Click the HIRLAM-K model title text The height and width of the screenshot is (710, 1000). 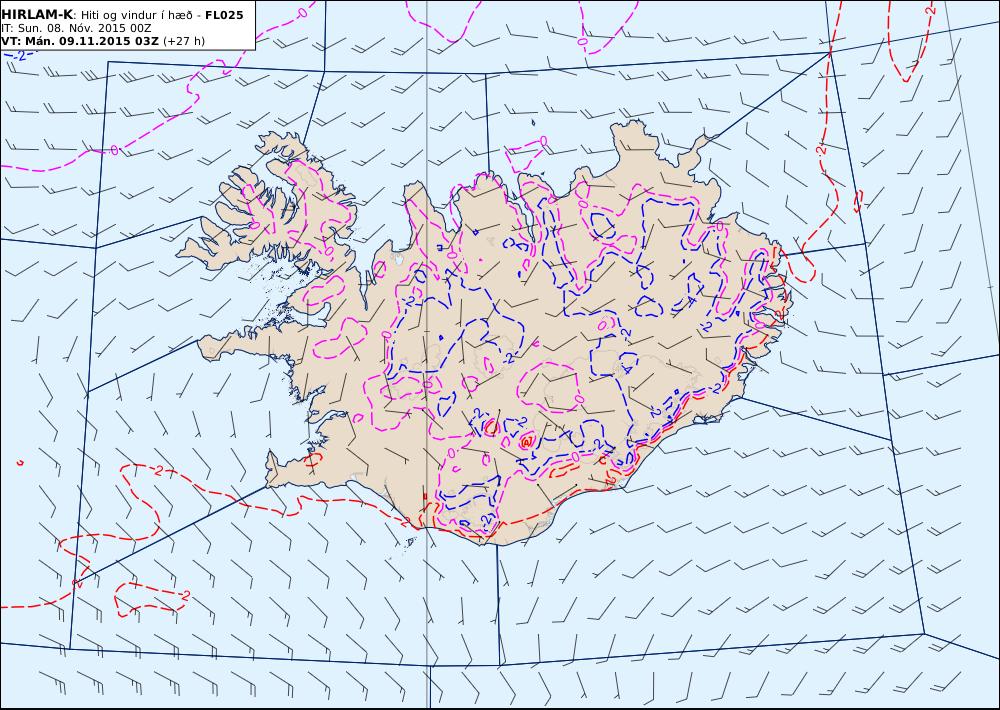pyautogui.click(x=38, y=15)
